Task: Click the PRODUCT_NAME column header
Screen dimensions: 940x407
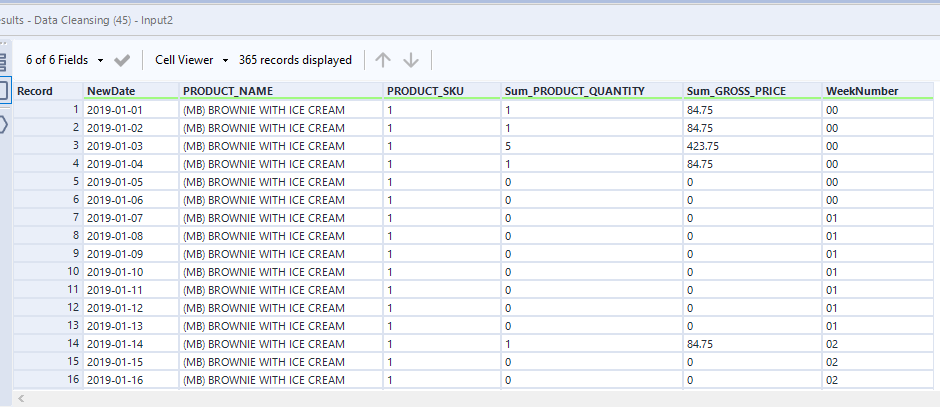Action: [x=281, y=91]
